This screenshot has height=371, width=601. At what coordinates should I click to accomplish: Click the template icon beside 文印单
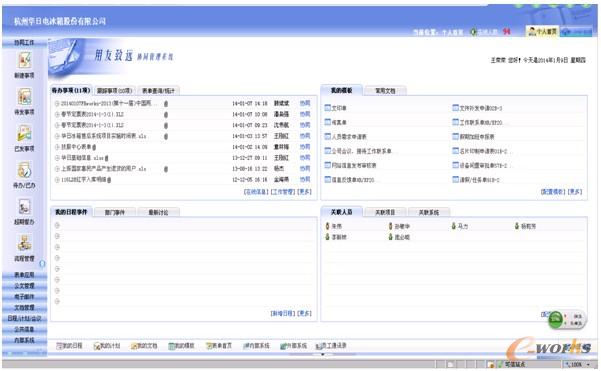click(x=328, y=108)
